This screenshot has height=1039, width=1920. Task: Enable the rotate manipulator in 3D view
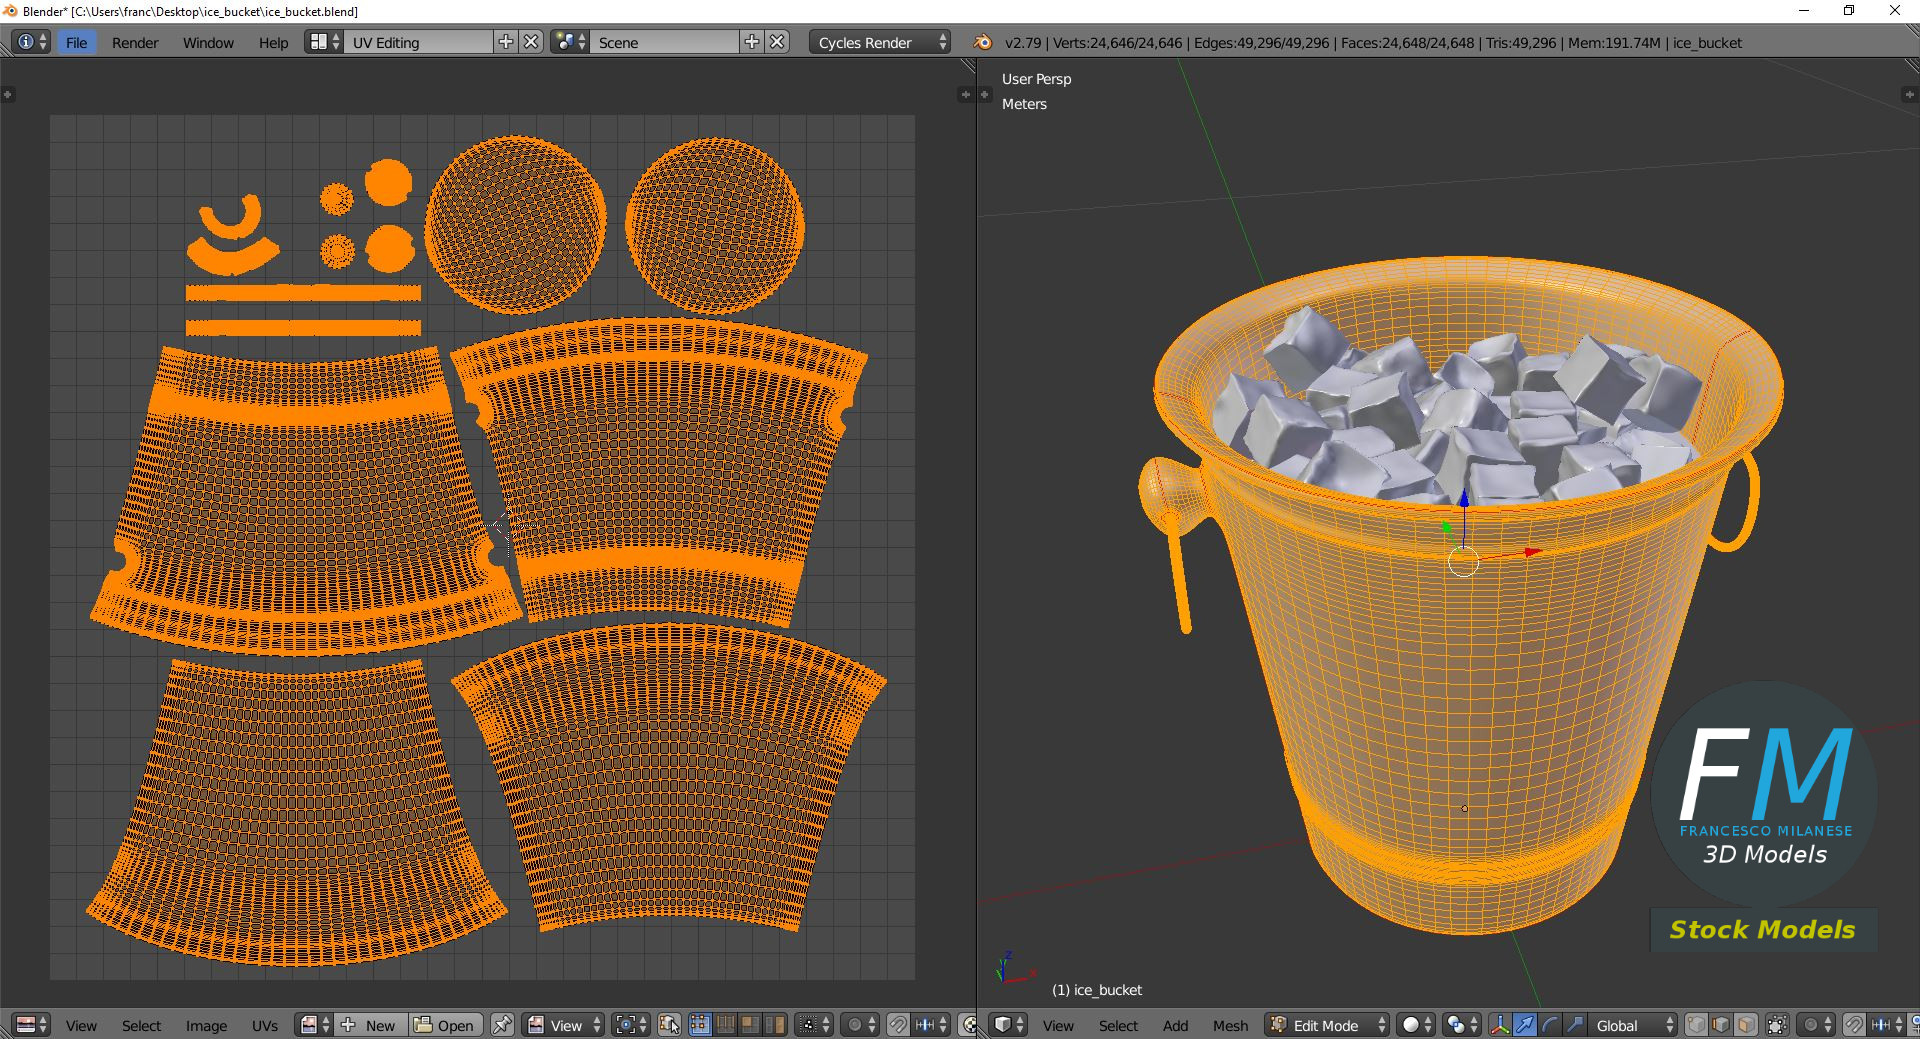(x=1549, y=1025)
